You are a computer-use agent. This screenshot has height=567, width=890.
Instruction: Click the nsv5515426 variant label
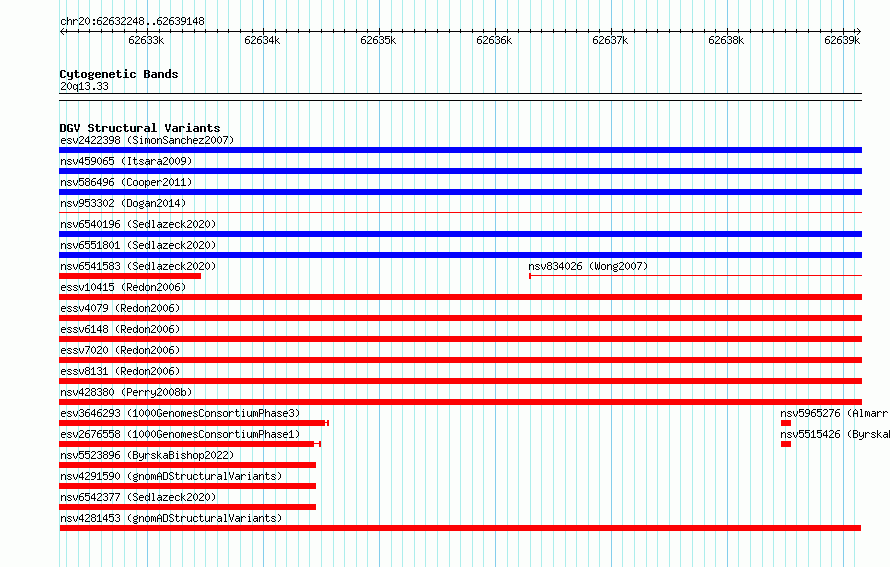coord(834,434)
